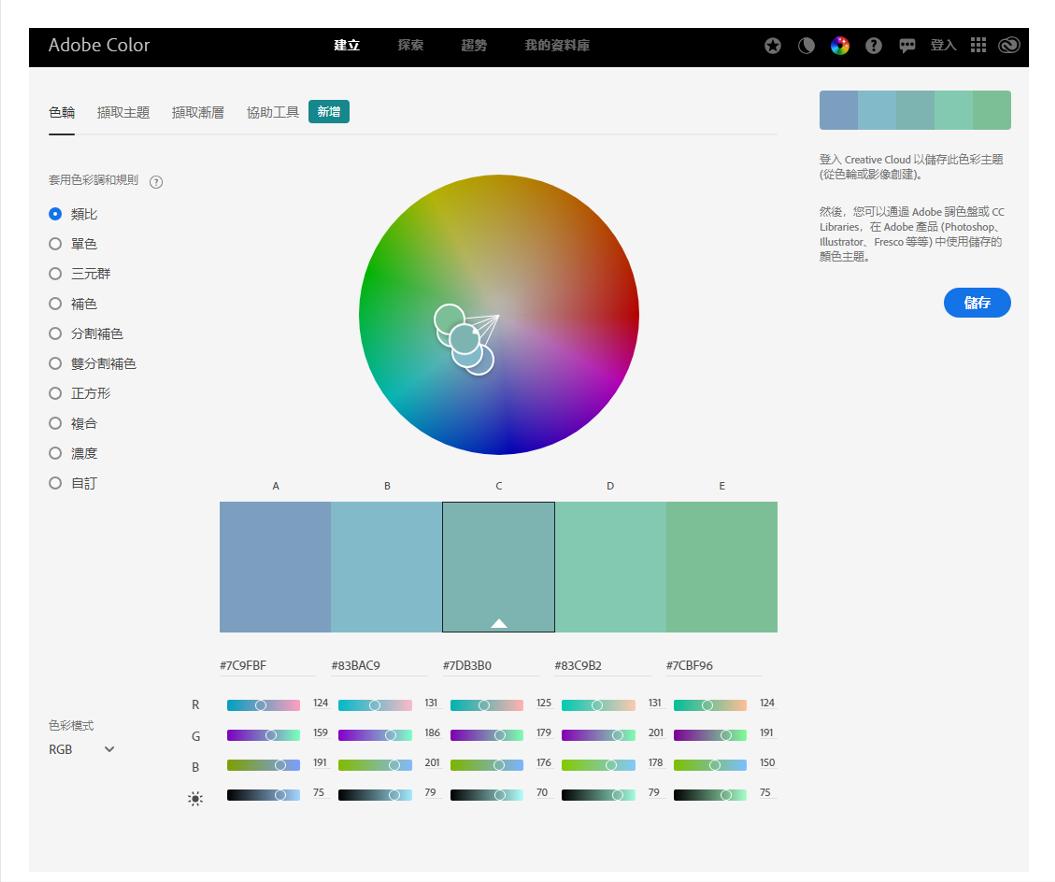Toggle dark mode with the moon icon
The image size is (1055, 882).
(806, 46)
